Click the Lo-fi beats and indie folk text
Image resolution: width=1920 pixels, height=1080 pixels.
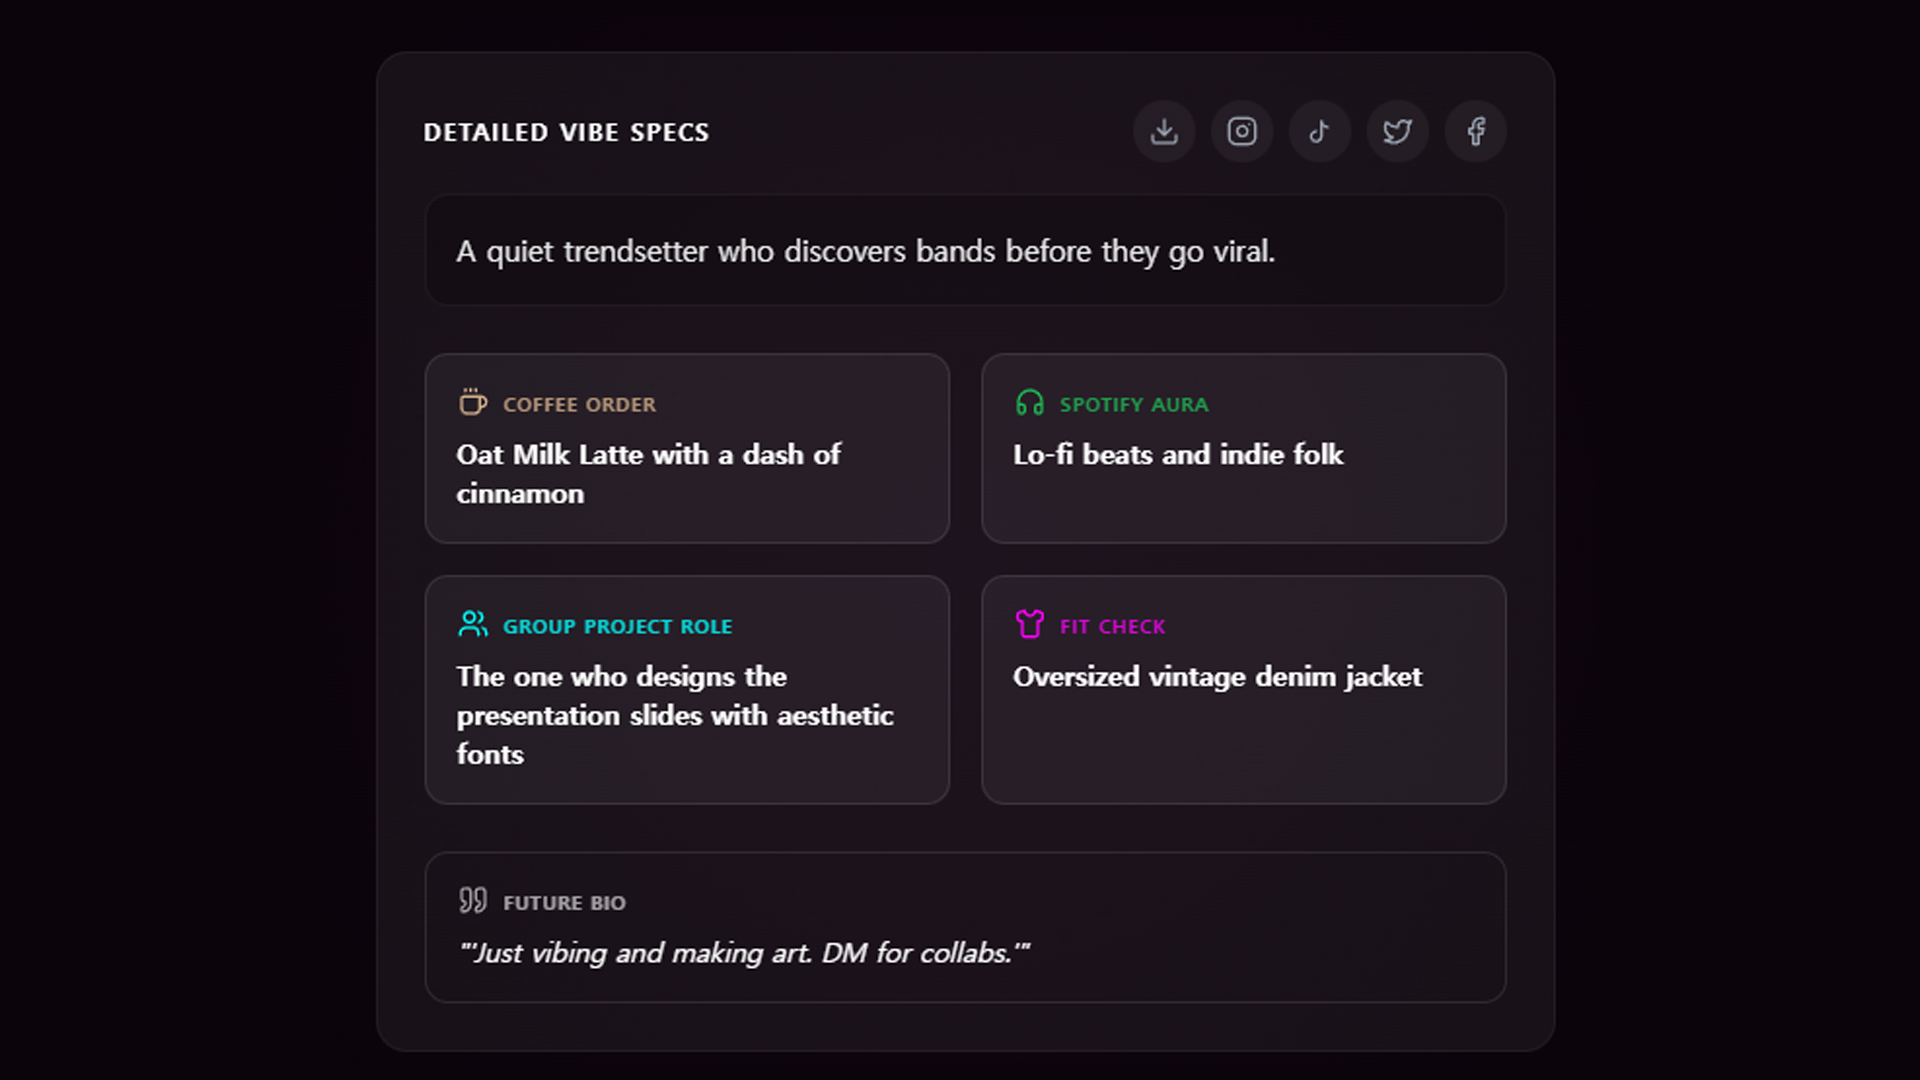pyautogui.click(x=1178, y=455)
